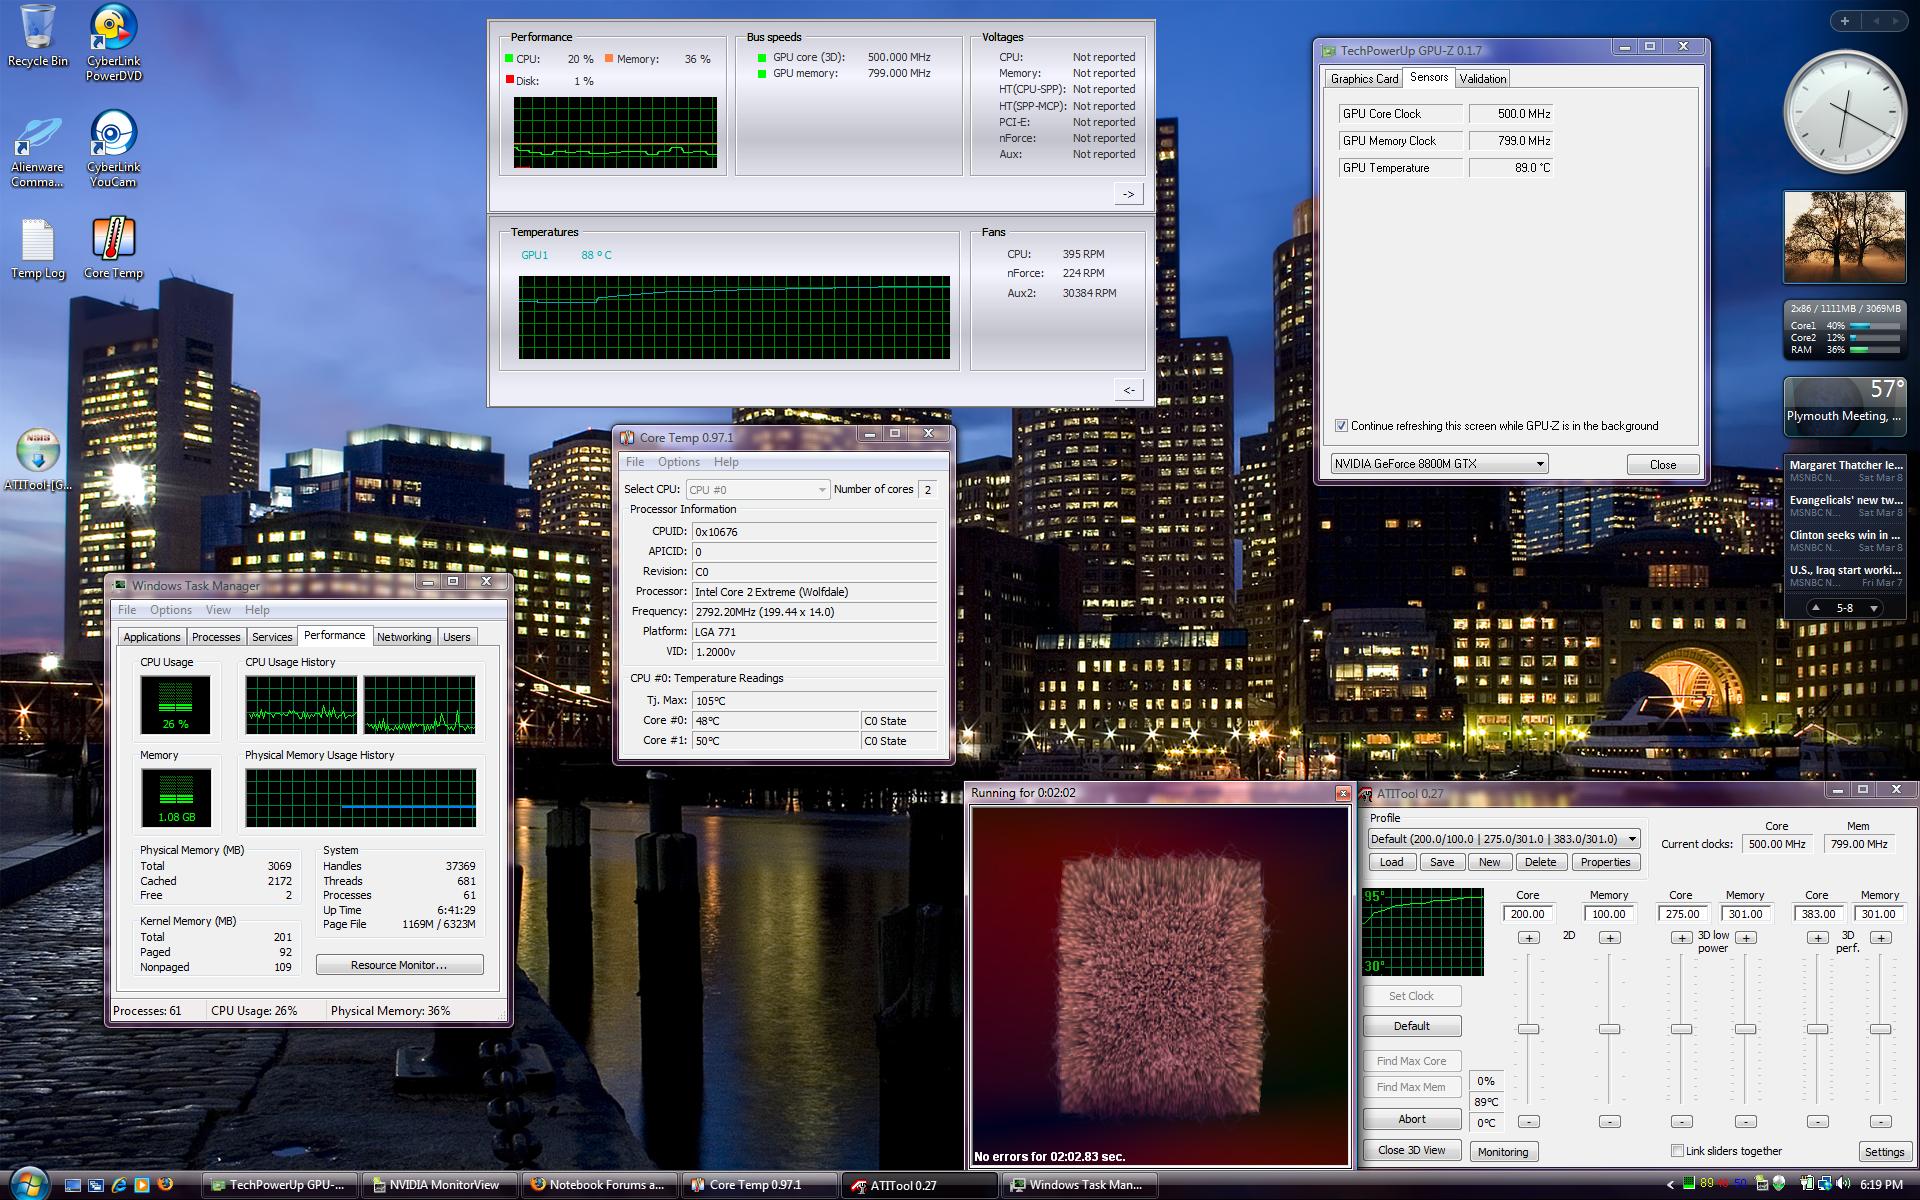Viewport: 1920px width, 1200px height.
Task: Click the volume speaker tray icon
Action: click(1842, 1184)
